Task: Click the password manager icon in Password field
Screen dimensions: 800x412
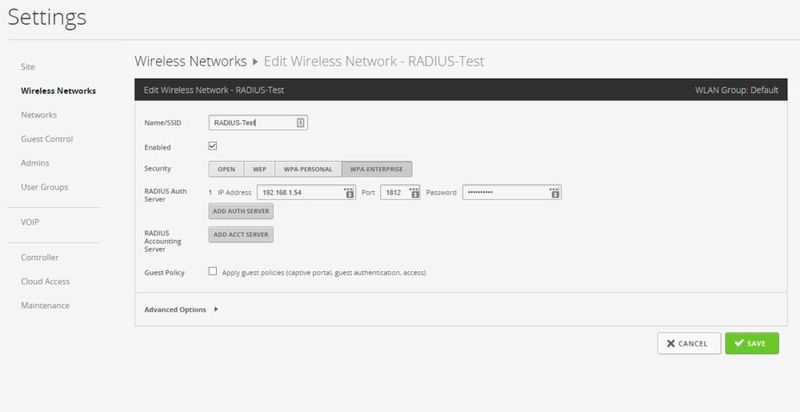Action: click(555, 192)
